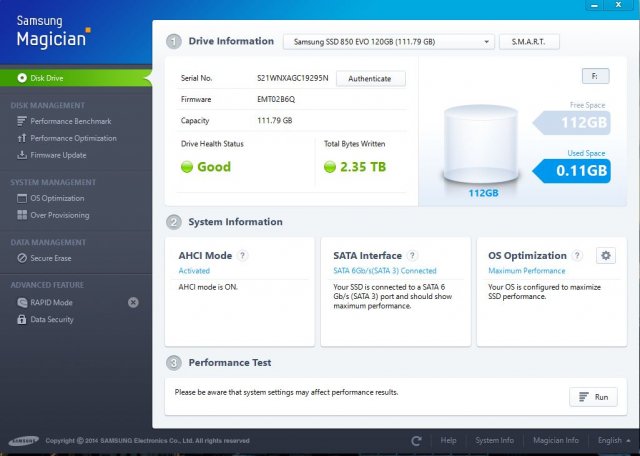Expand the Samsung SSD 850 EVO drive dropdown
The height and width of the screenshot is (456, 640).
pos(389,42)
